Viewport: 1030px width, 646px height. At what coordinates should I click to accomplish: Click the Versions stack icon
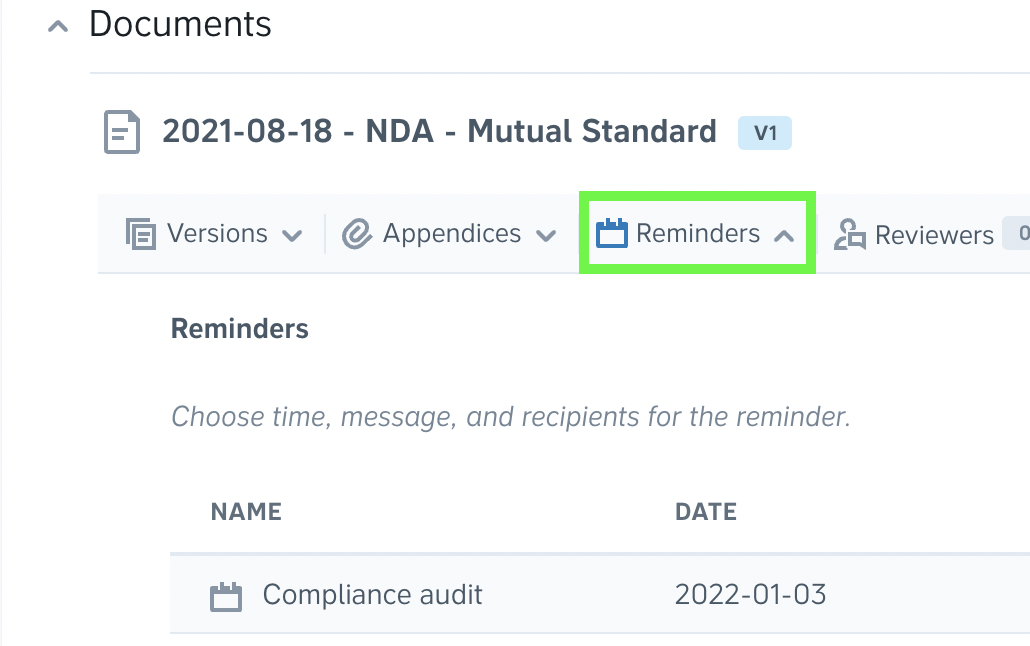(x=141, y=234)
